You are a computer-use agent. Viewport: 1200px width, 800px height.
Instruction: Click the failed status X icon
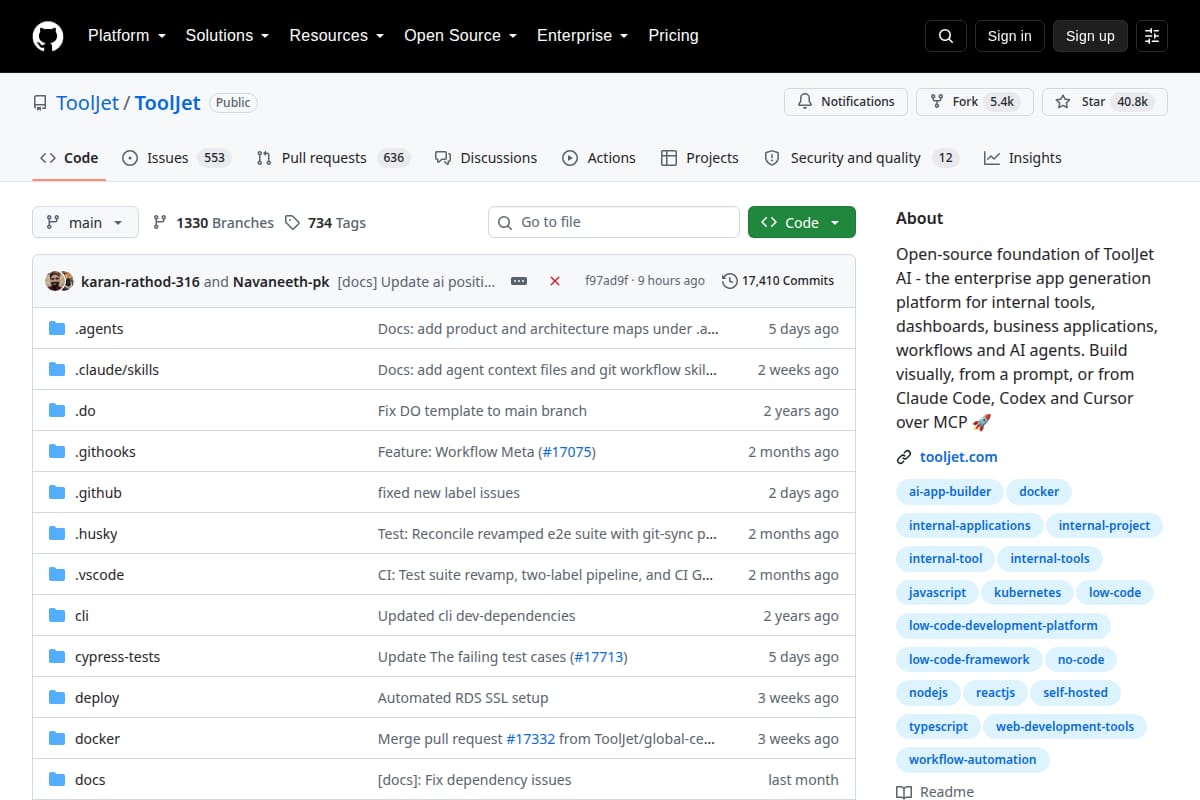[x=555, y=281]
